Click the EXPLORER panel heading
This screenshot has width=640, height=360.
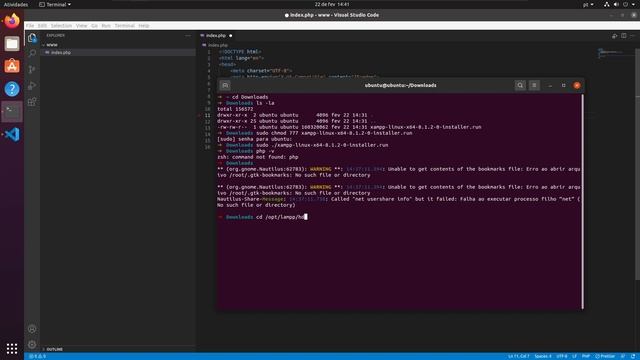(56, 36)
